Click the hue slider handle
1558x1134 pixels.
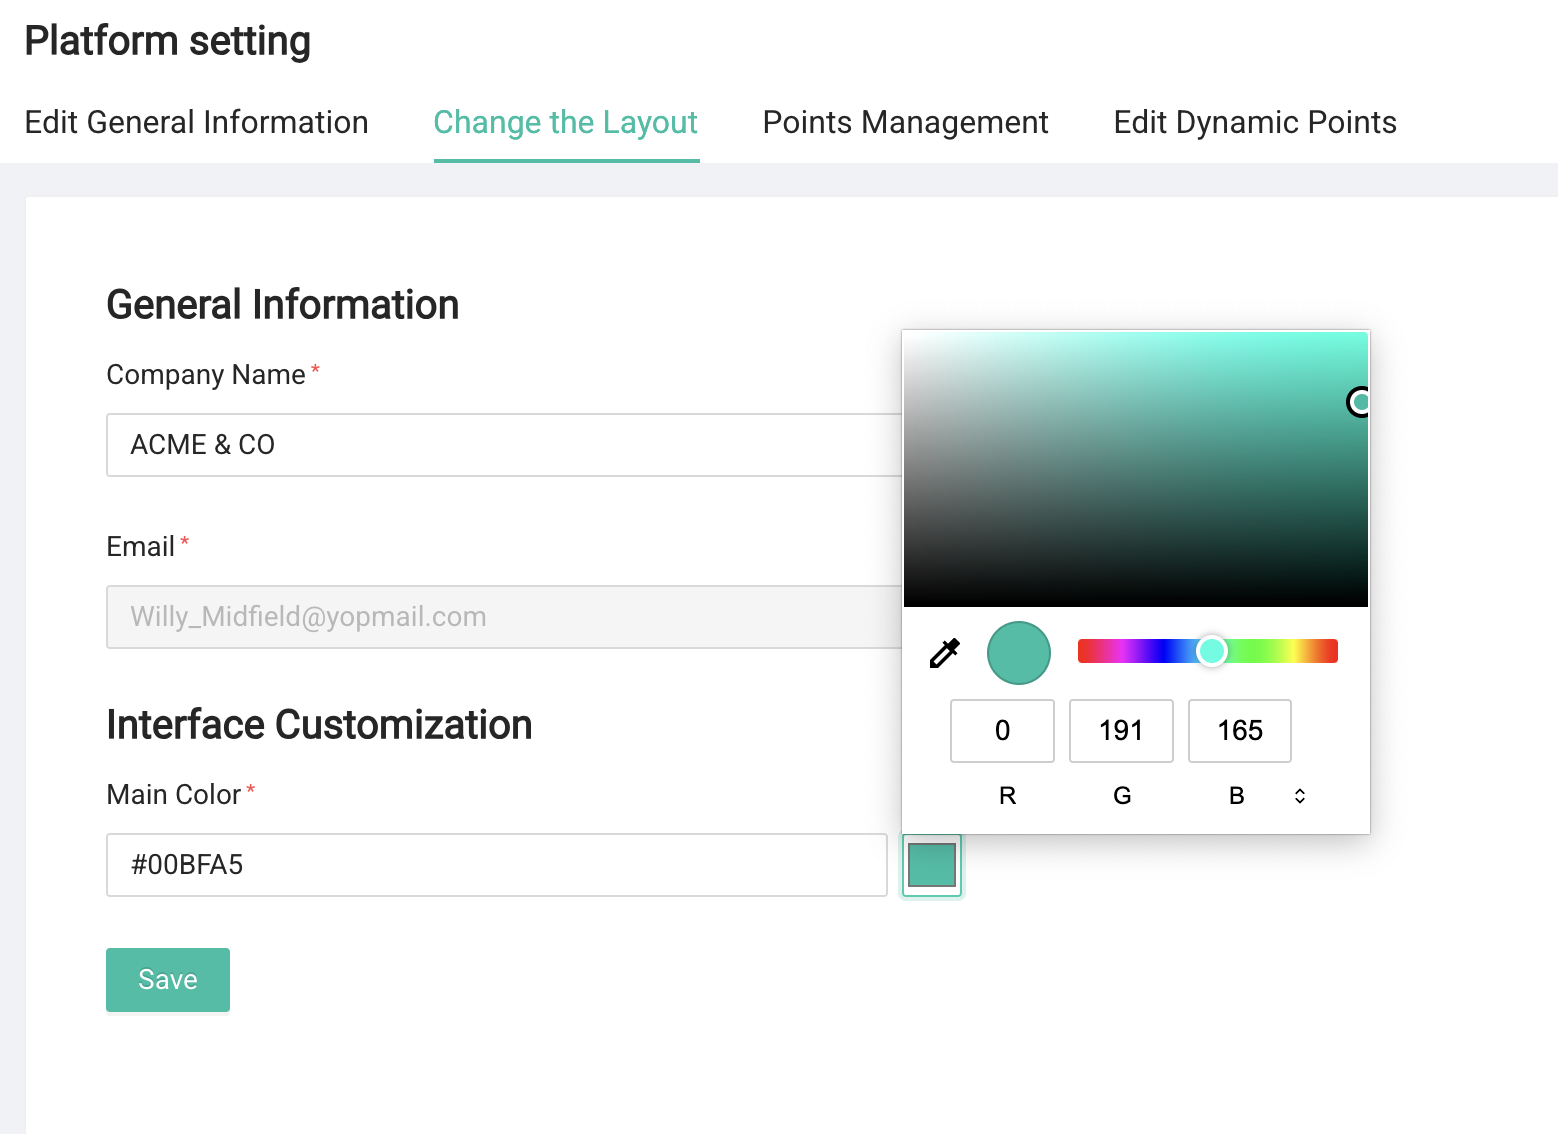[1212, 651]
